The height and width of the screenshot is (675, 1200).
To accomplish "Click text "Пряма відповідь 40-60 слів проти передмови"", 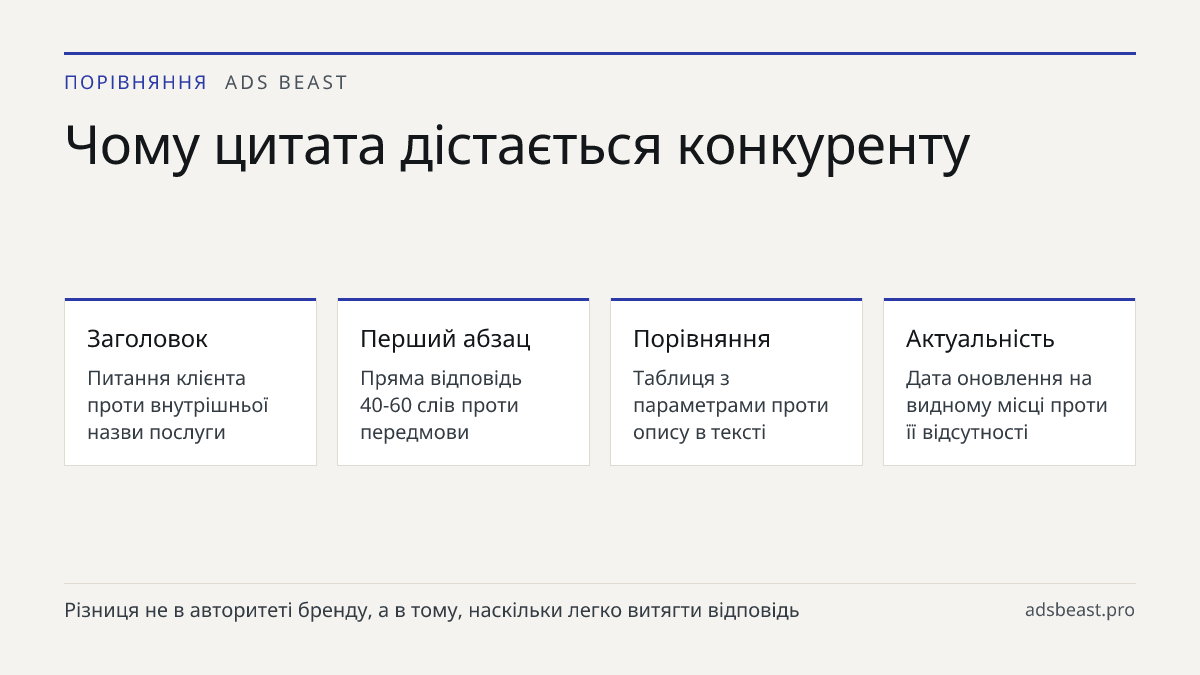I will [440, 405].
